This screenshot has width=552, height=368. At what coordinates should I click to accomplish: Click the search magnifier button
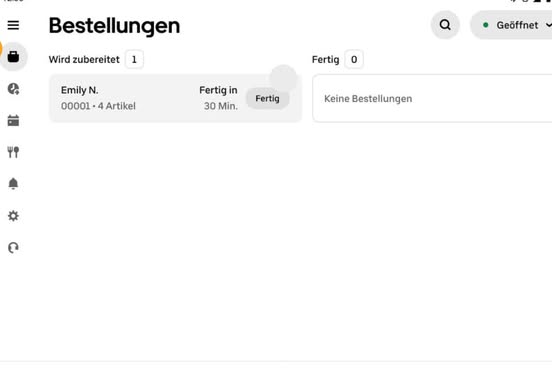click(x=445, y=25)
